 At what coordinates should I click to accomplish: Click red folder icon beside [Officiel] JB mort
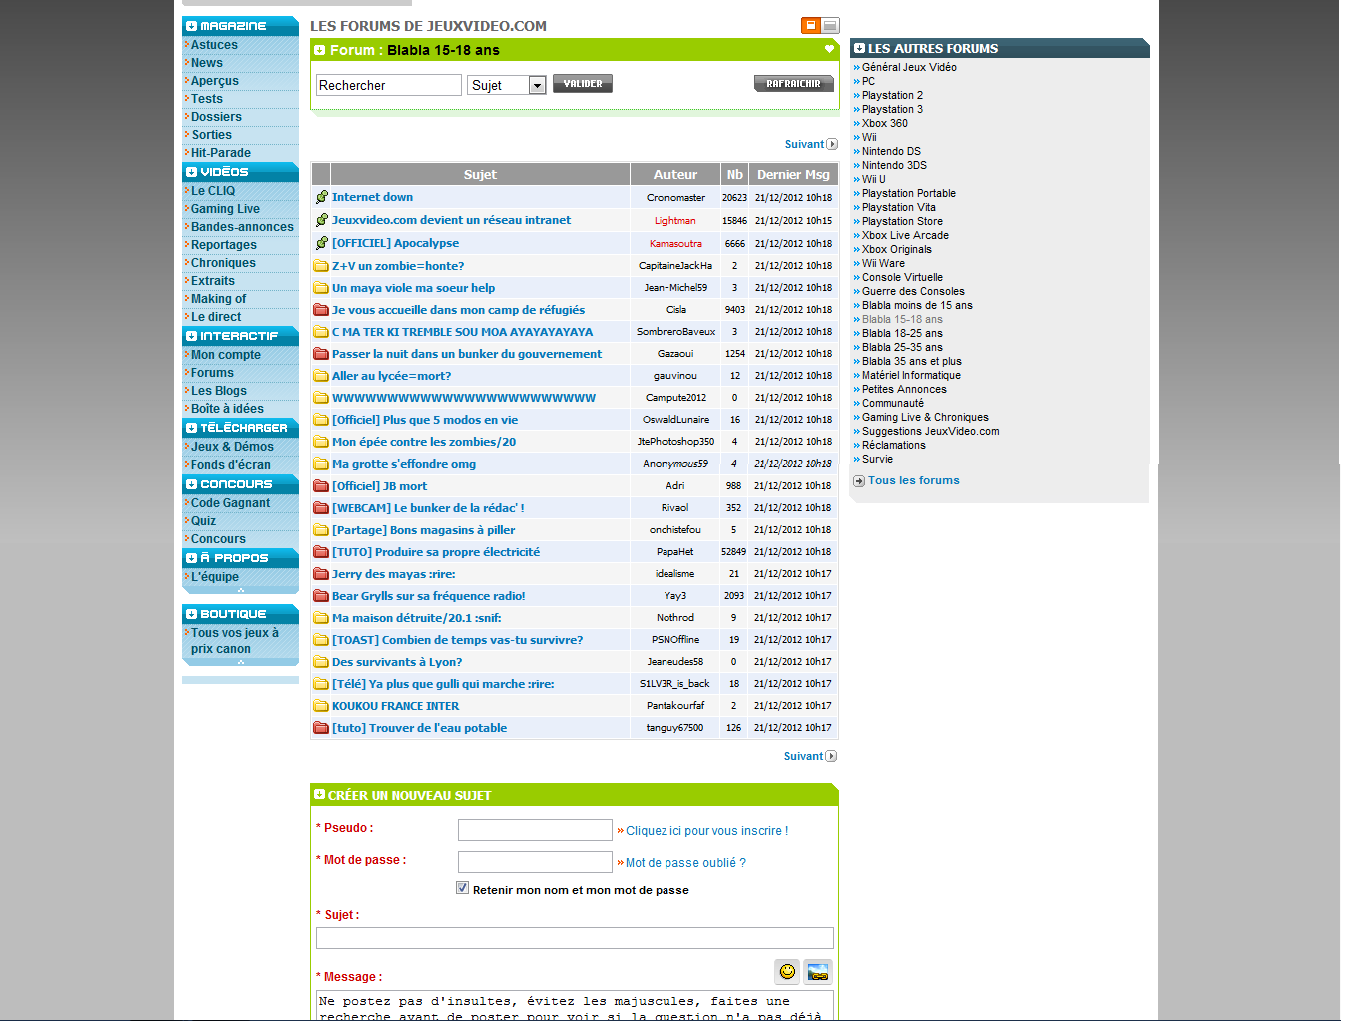coord(321,486)
